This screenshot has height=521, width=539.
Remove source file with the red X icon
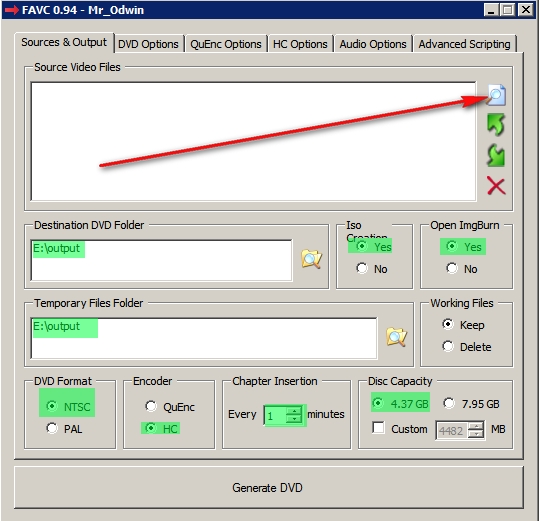pyautogui.click(x=496, y=186)
